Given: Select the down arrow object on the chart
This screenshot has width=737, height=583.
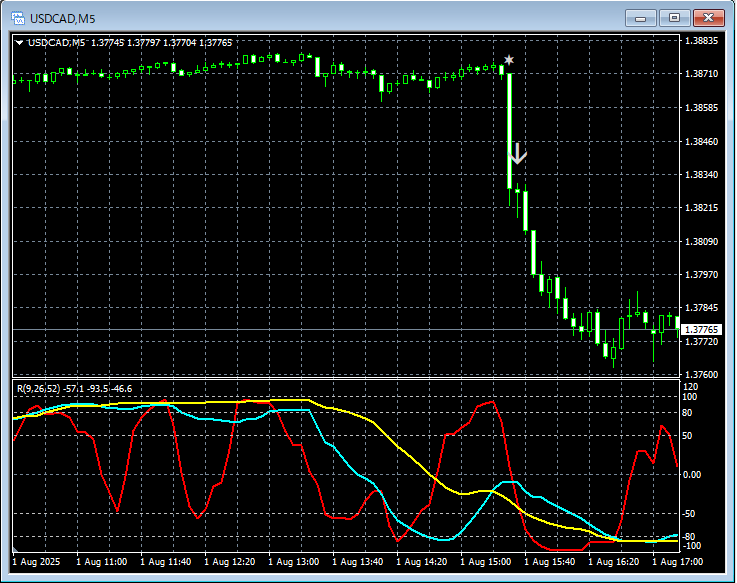Looking at the screenshot, I should point(518,154).
